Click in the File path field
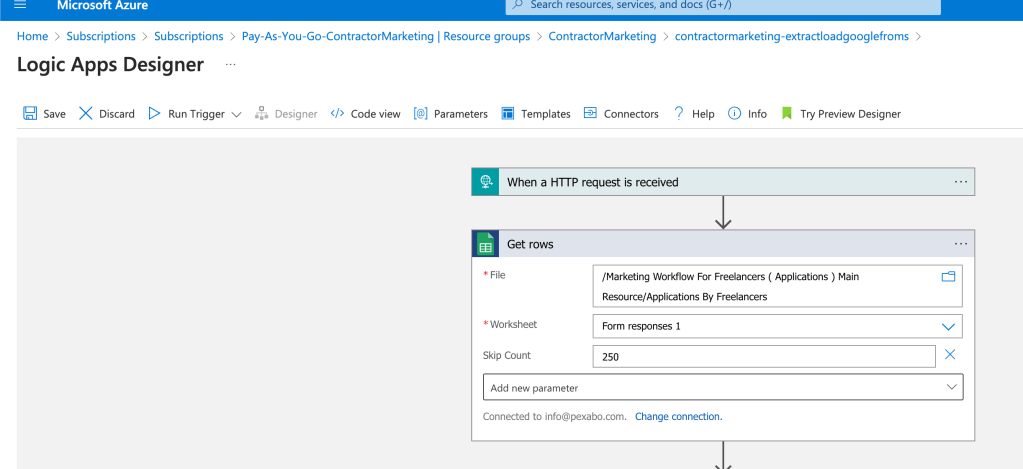 click(778, 286)
